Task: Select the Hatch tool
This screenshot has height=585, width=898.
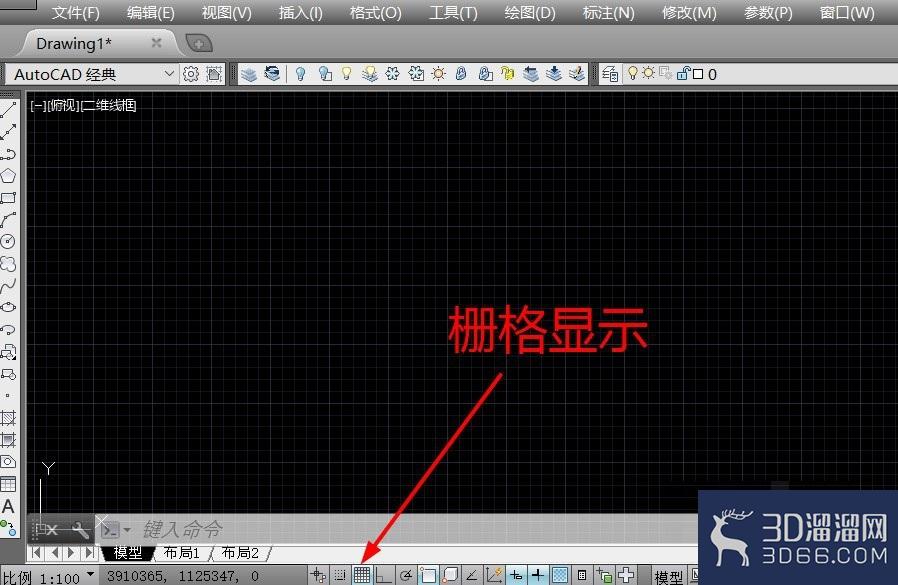Action: [8, 418]
